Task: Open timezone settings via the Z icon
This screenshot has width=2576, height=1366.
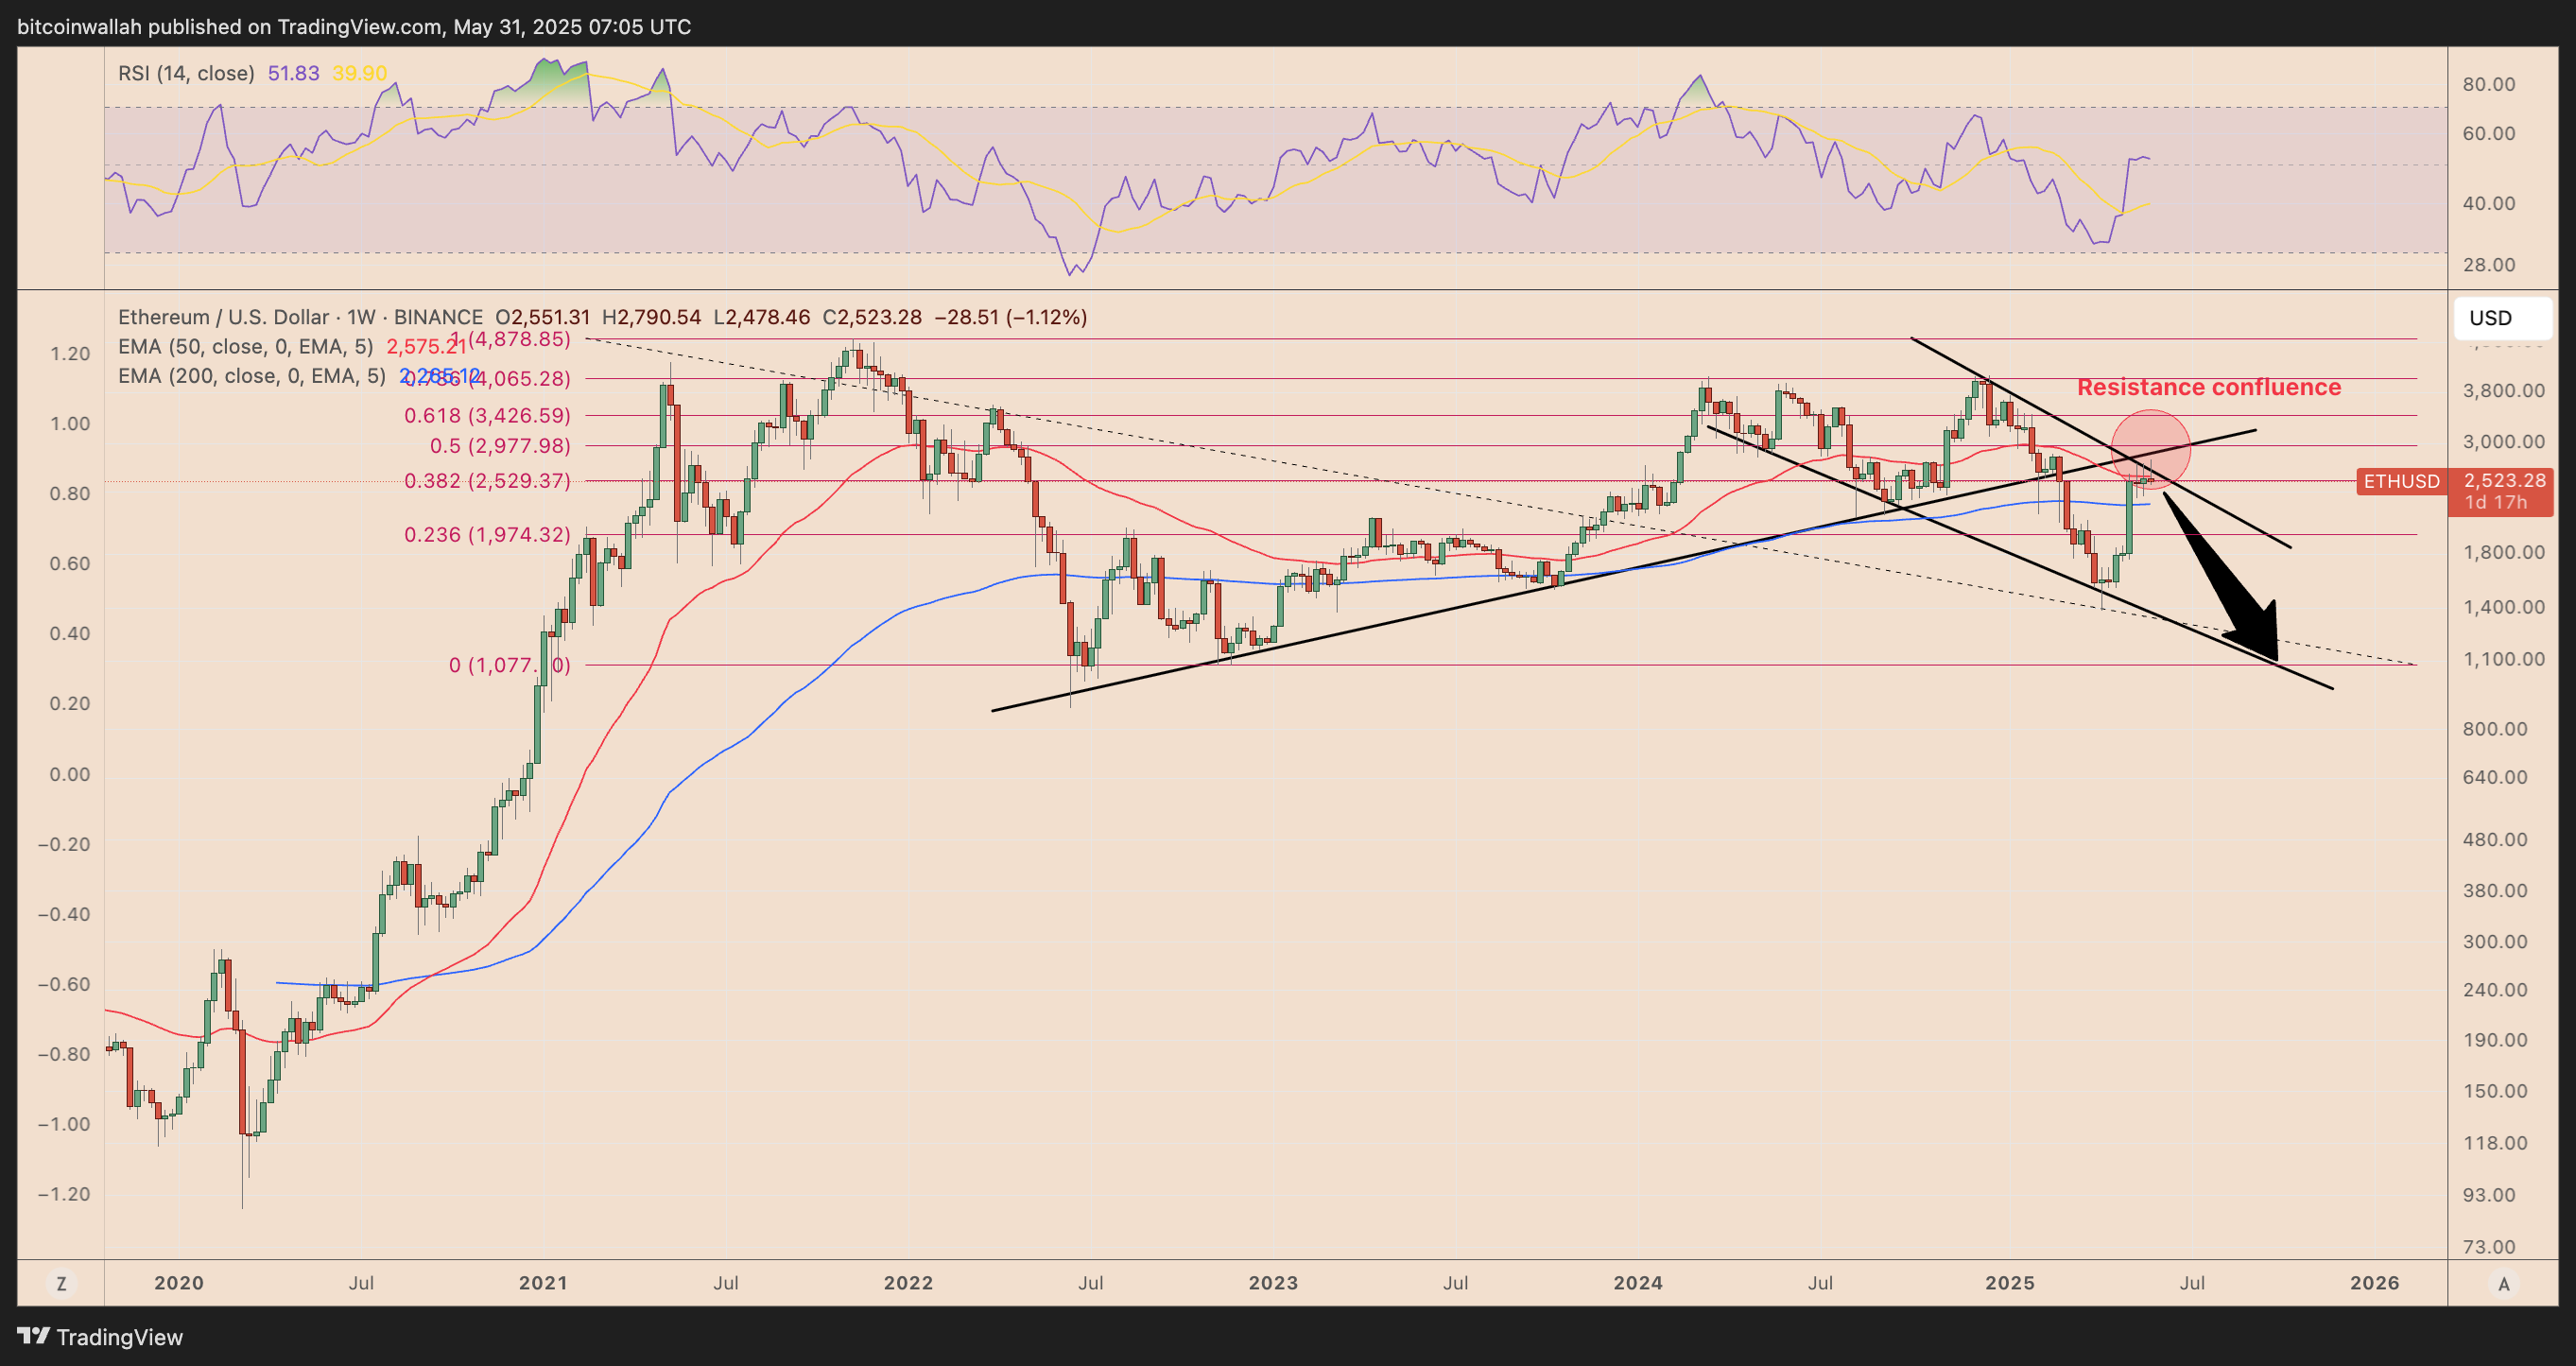Action: pos(62,1283)
